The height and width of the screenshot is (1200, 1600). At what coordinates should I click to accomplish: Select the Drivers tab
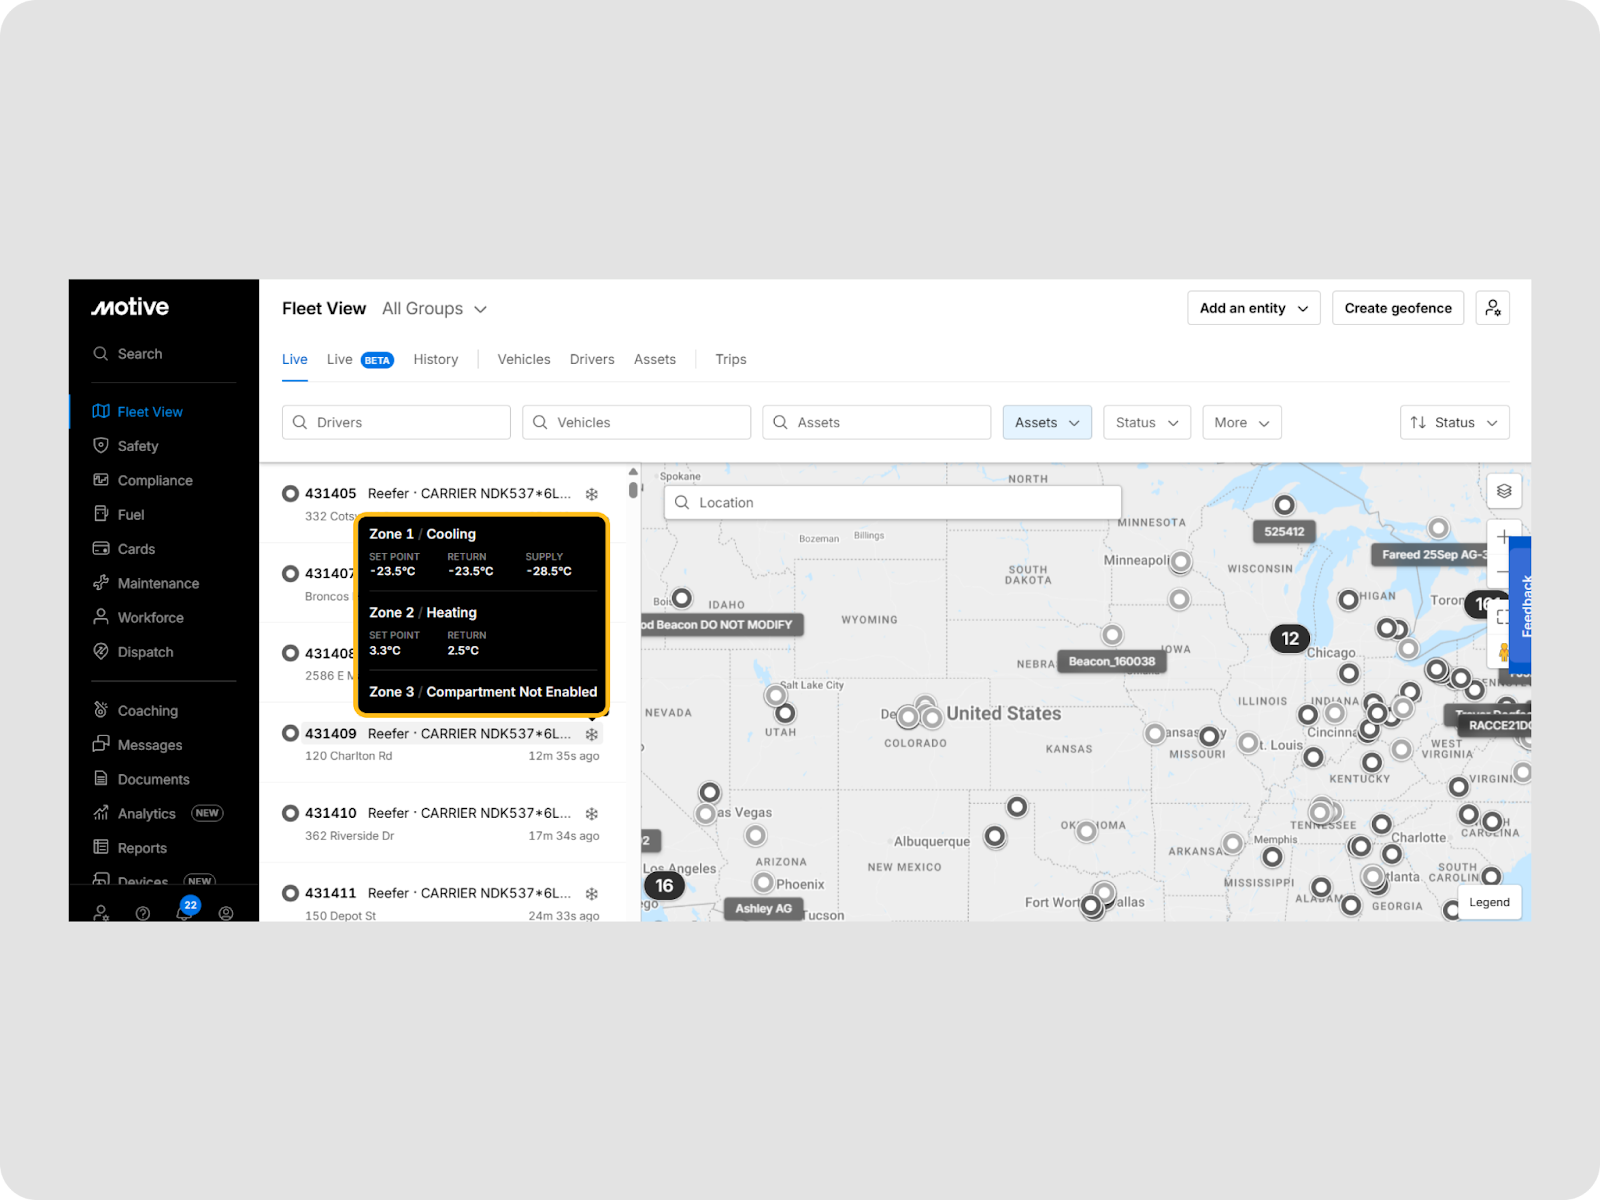click(x=592, y=360)
